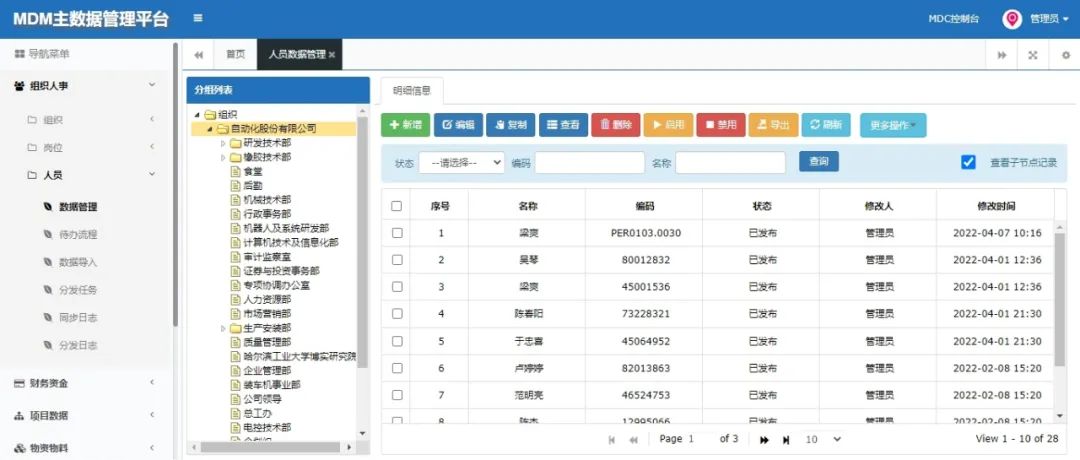The width and height of the screenshot is (1080, 460).
Task: Check the row for 吴琴
Action: pyautogui.click(x=397, y=260)
